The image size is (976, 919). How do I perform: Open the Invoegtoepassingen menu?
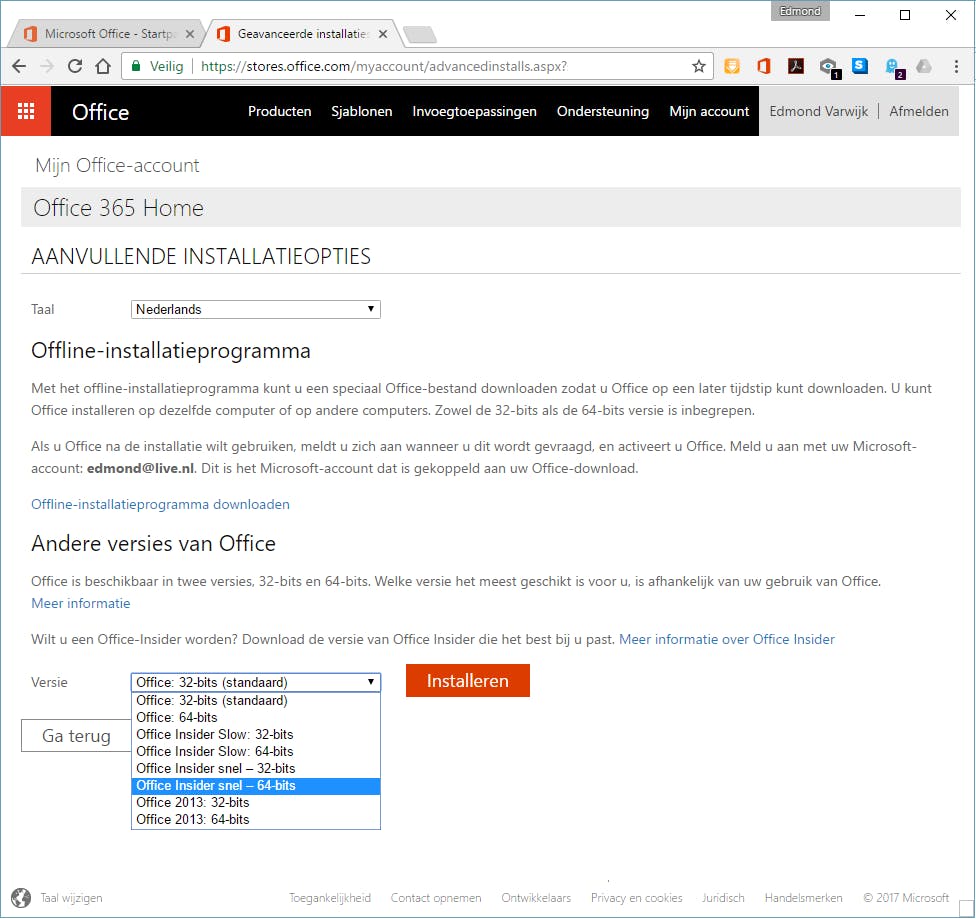474,111
